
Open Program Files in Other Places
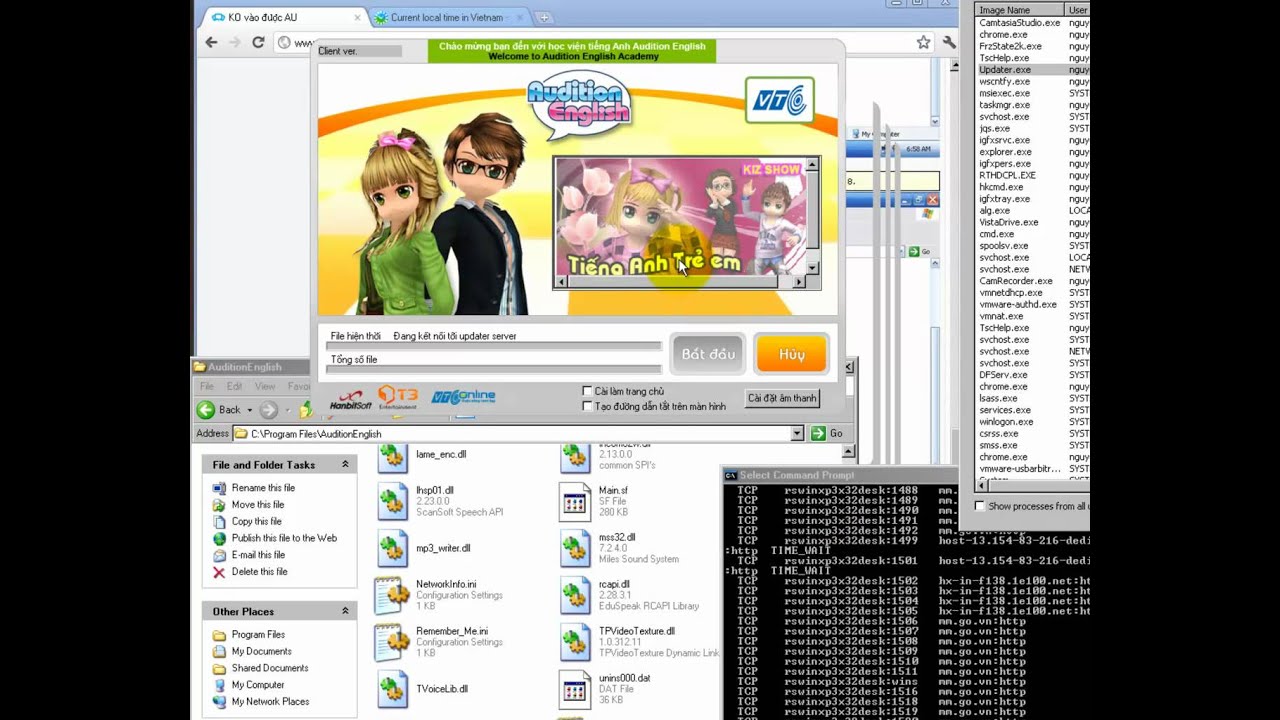pyautogui.click(x=258, y=635)
